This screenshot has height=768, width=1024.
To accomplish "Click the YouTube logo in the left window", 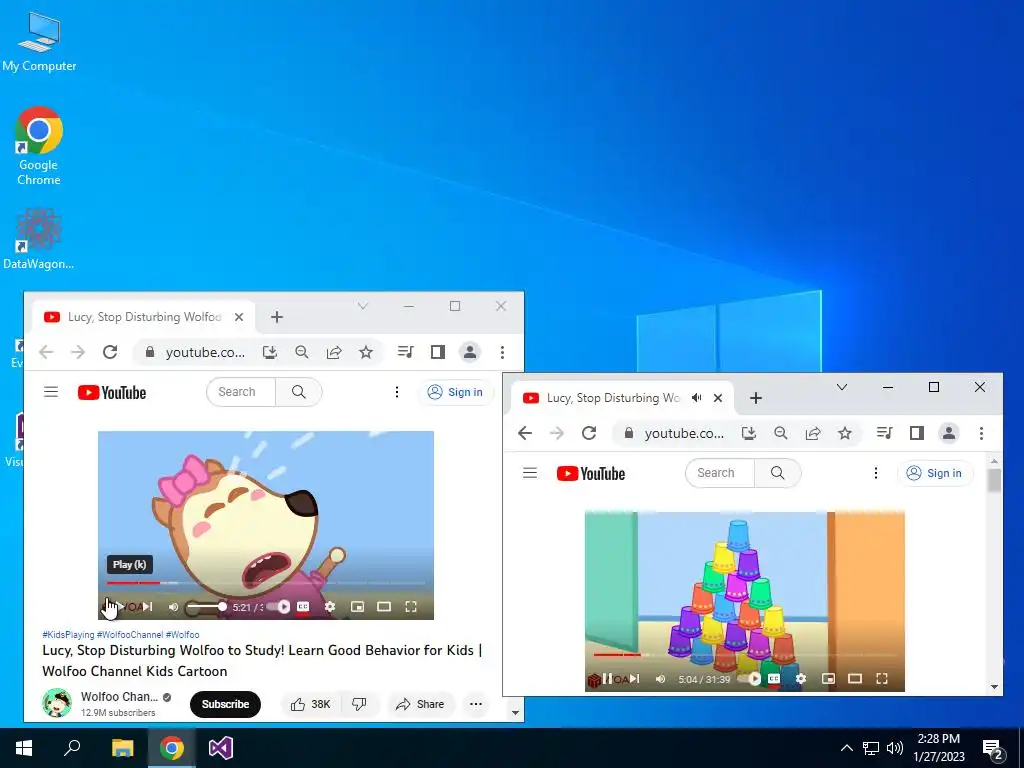I will [112, 392].
